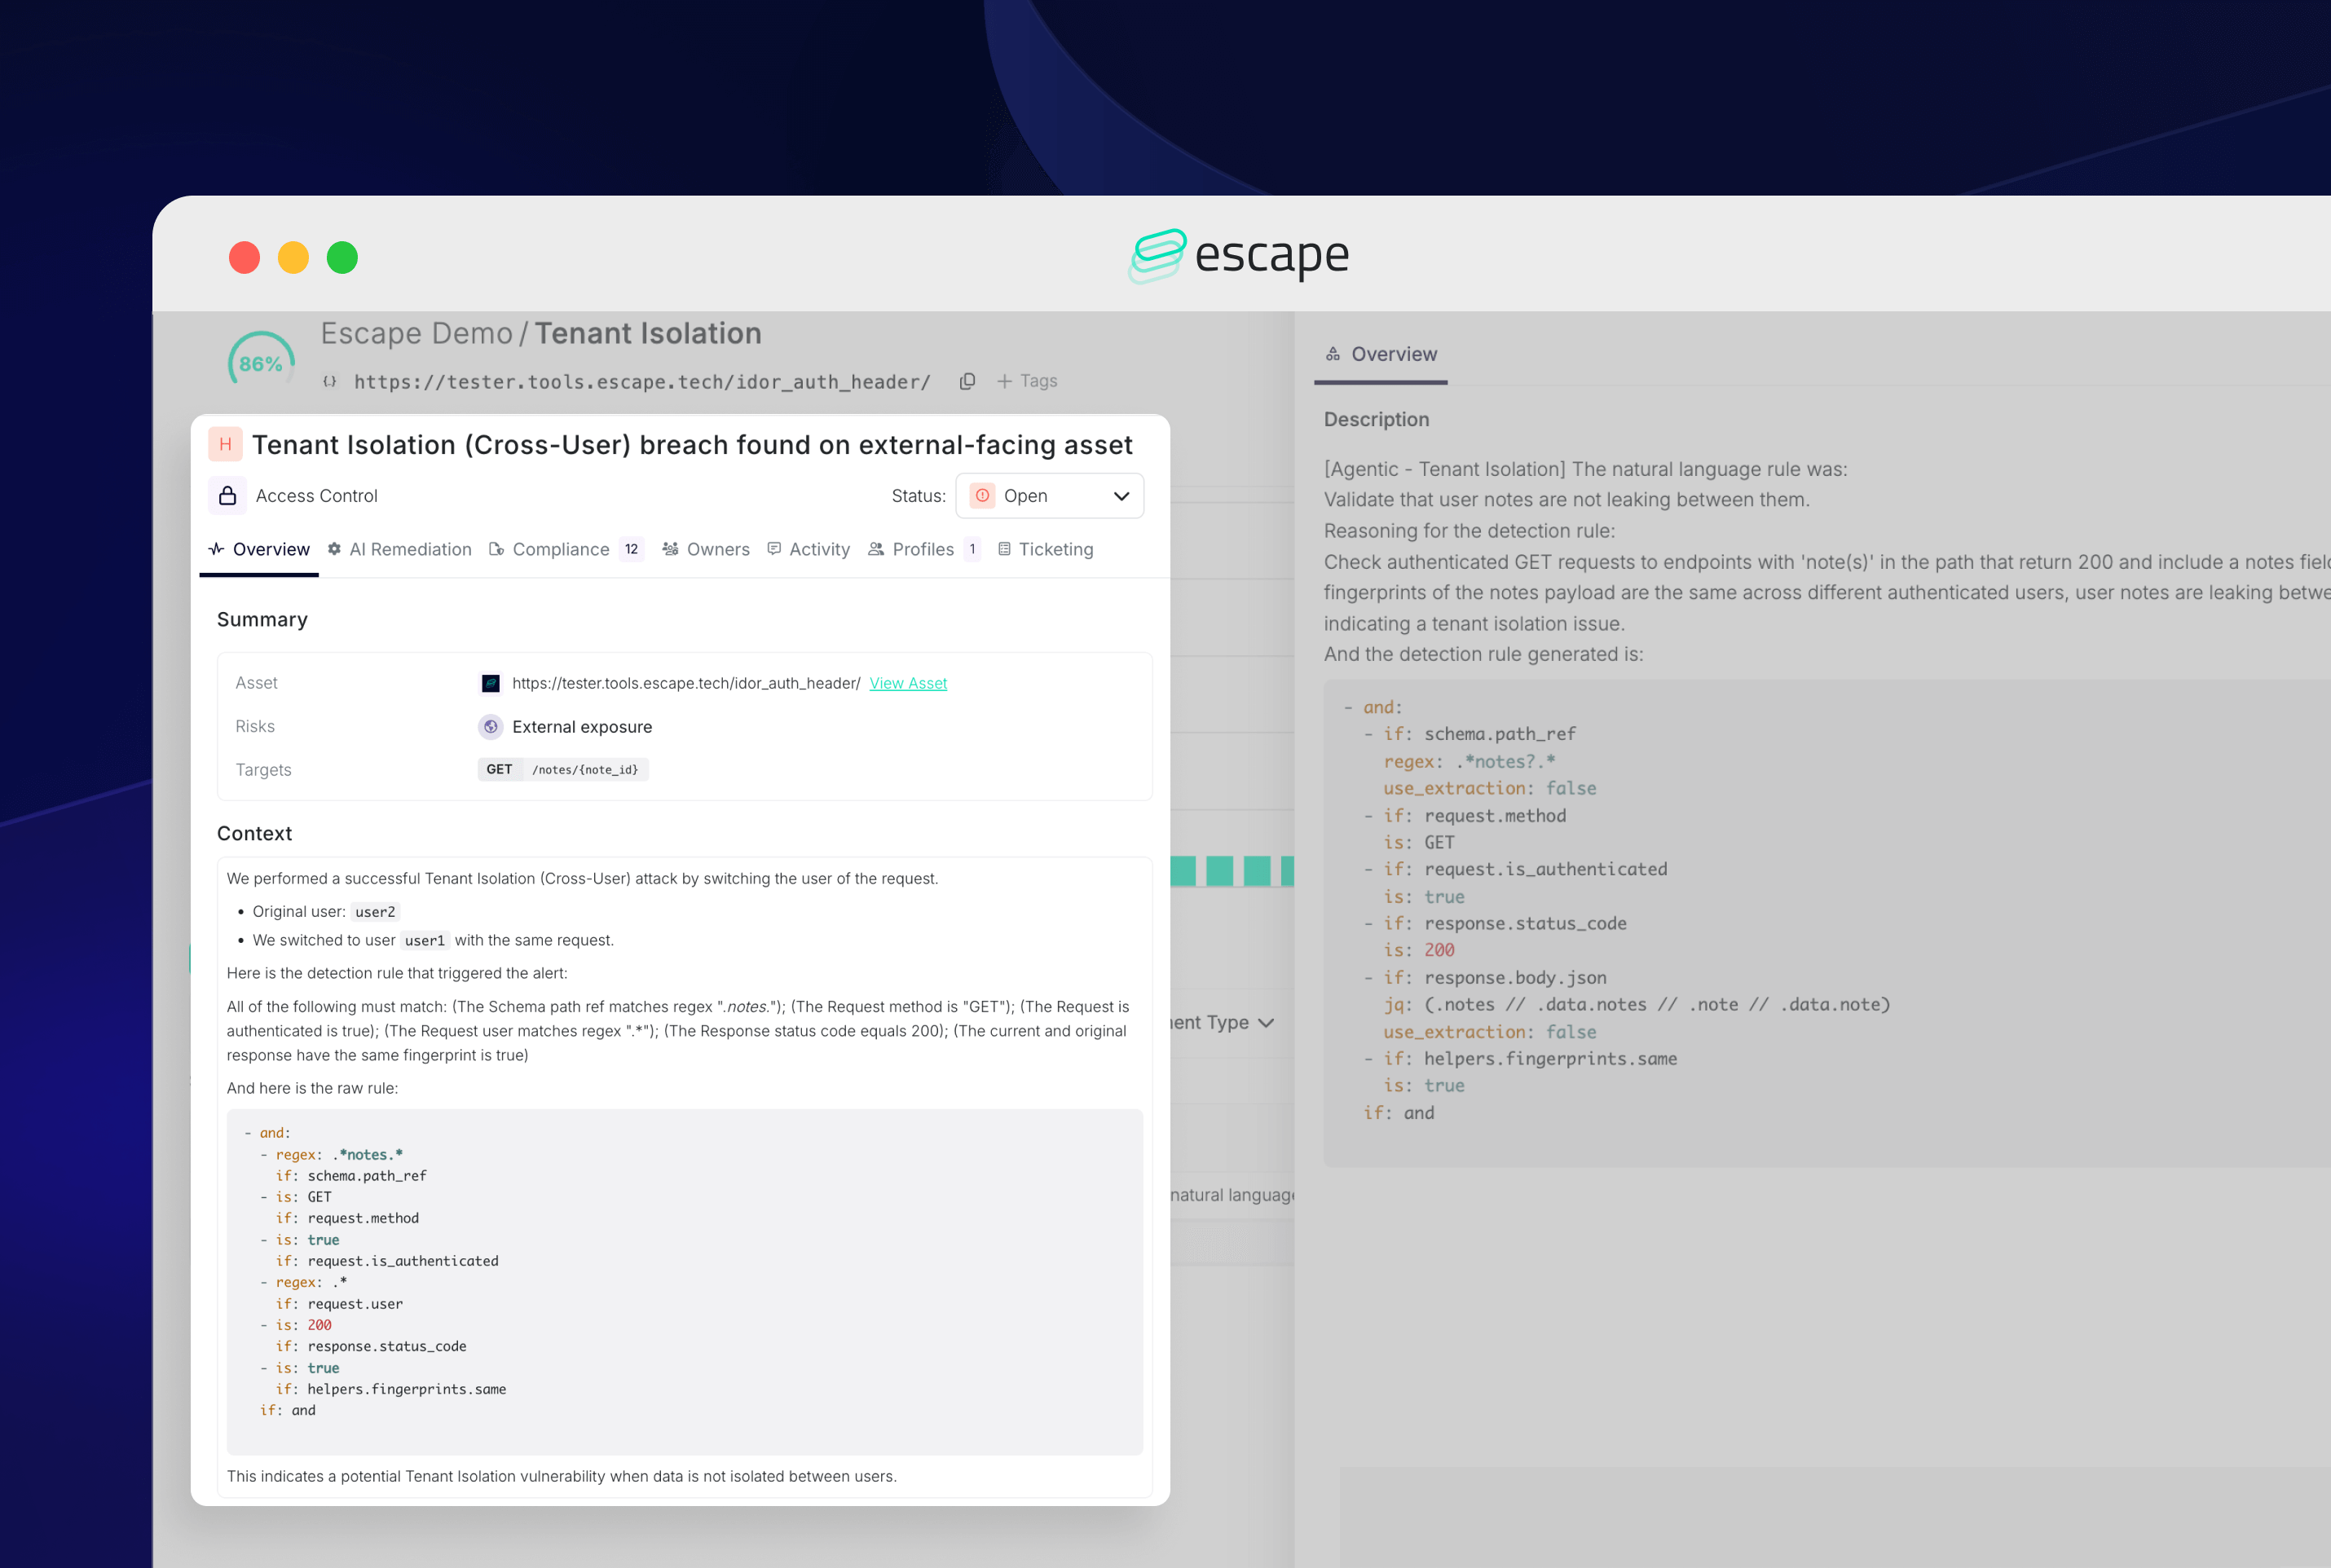Click the red High severity badge icon
The width and height of the screenshot is (2331, 1568).
pos(225,444)
